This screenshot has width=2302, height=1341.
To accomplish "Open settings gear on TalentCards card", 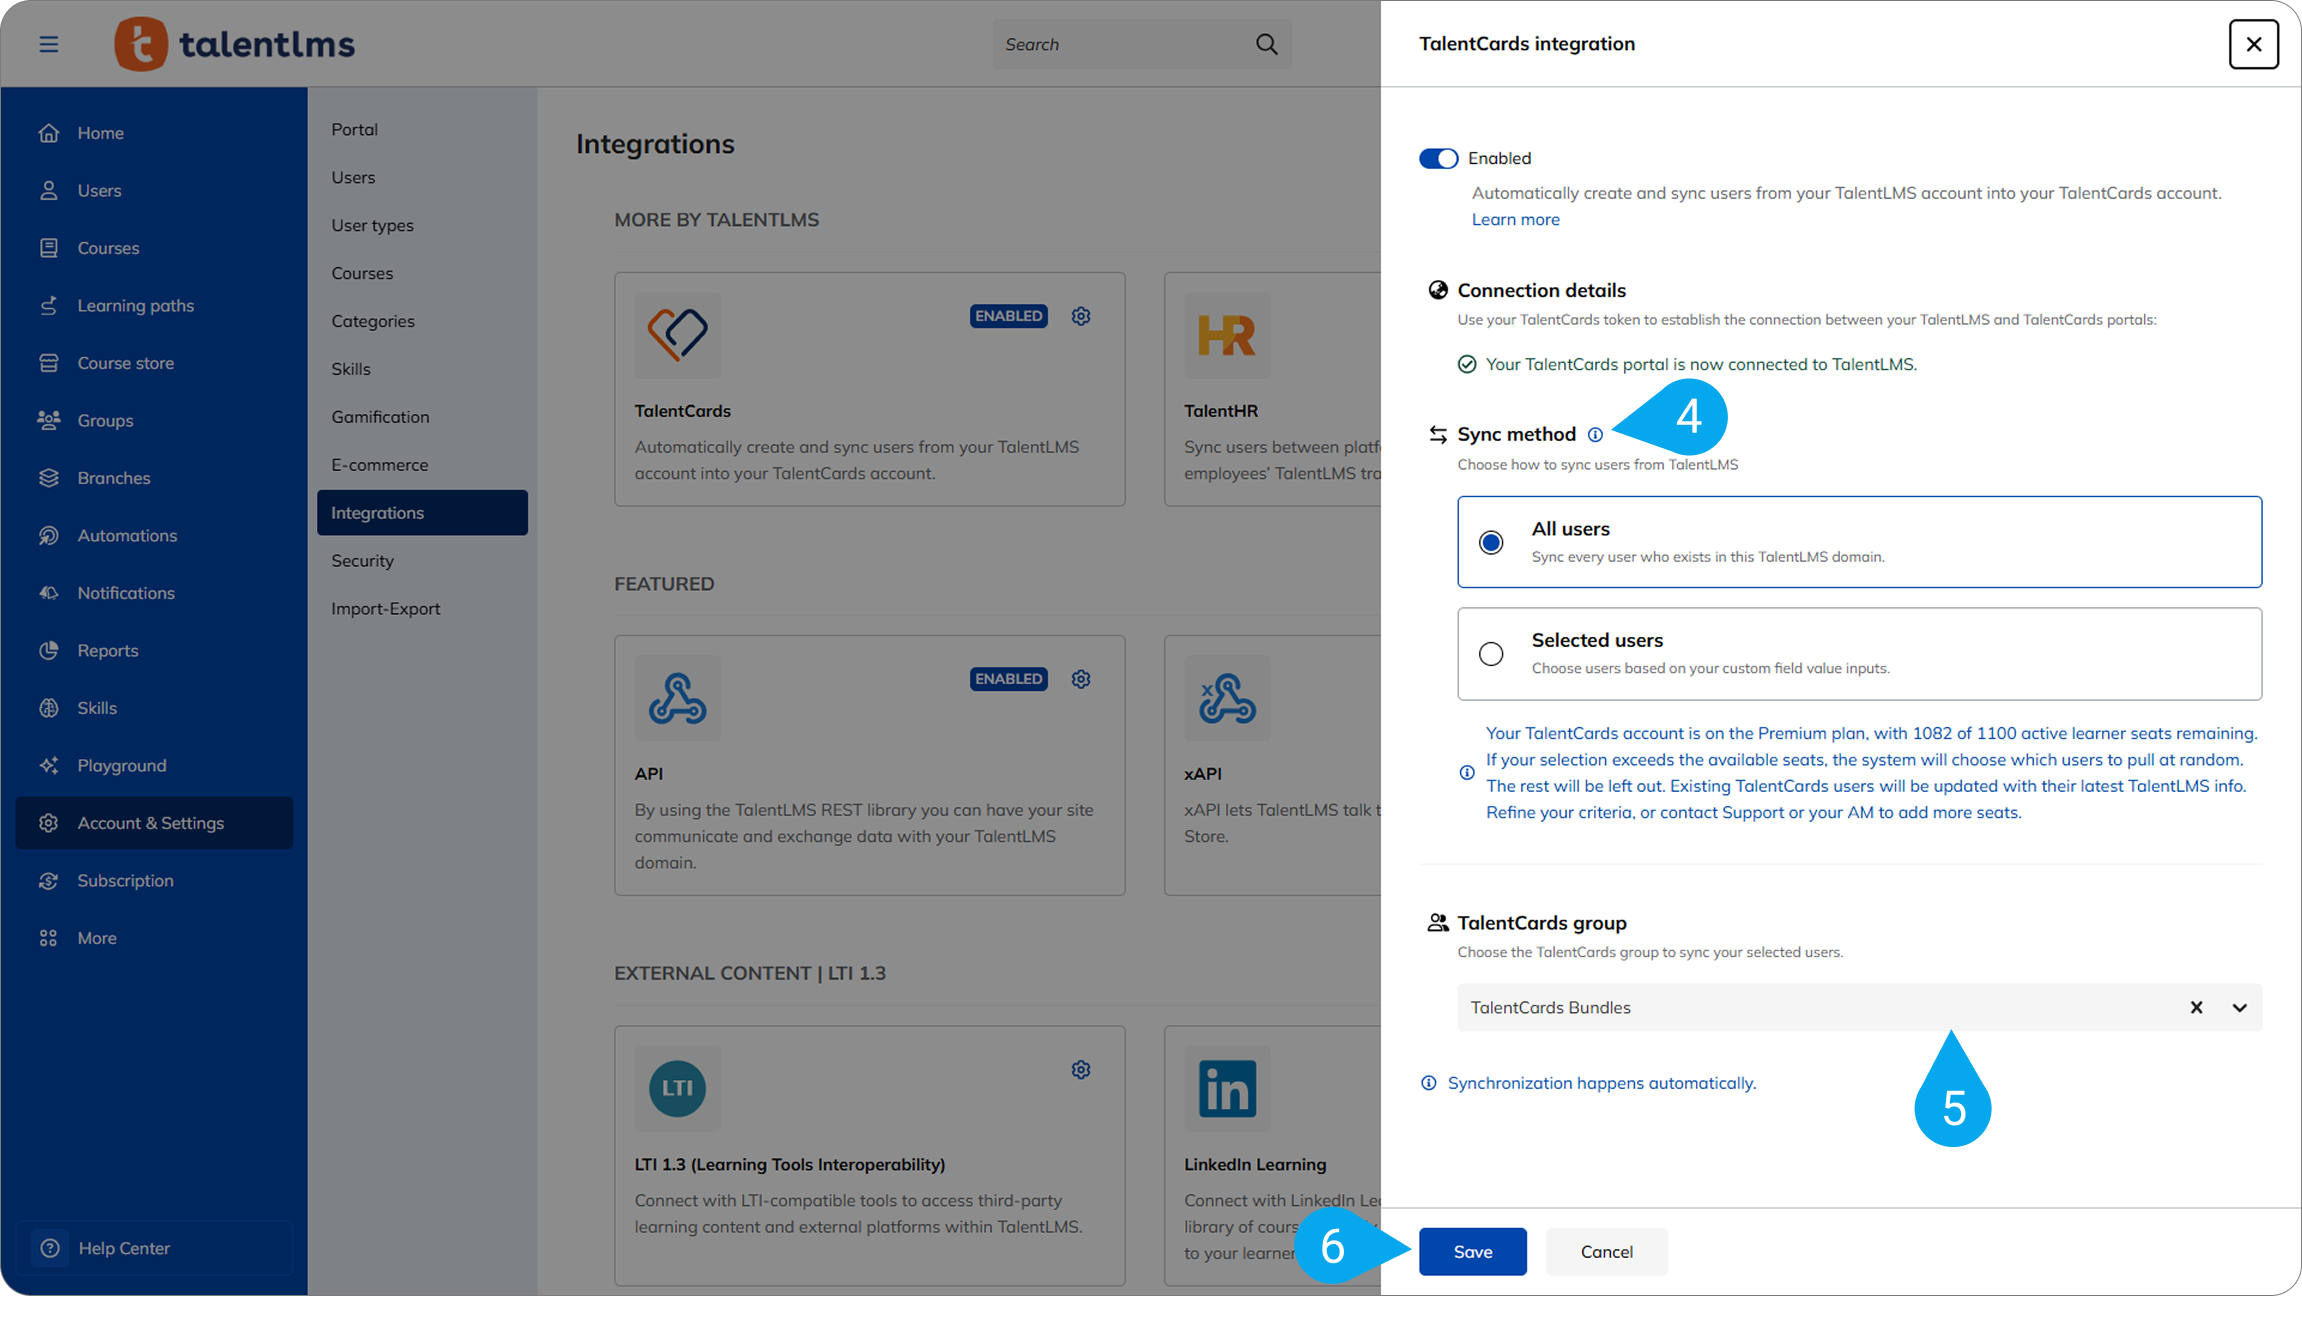I will click(1081, 316).
